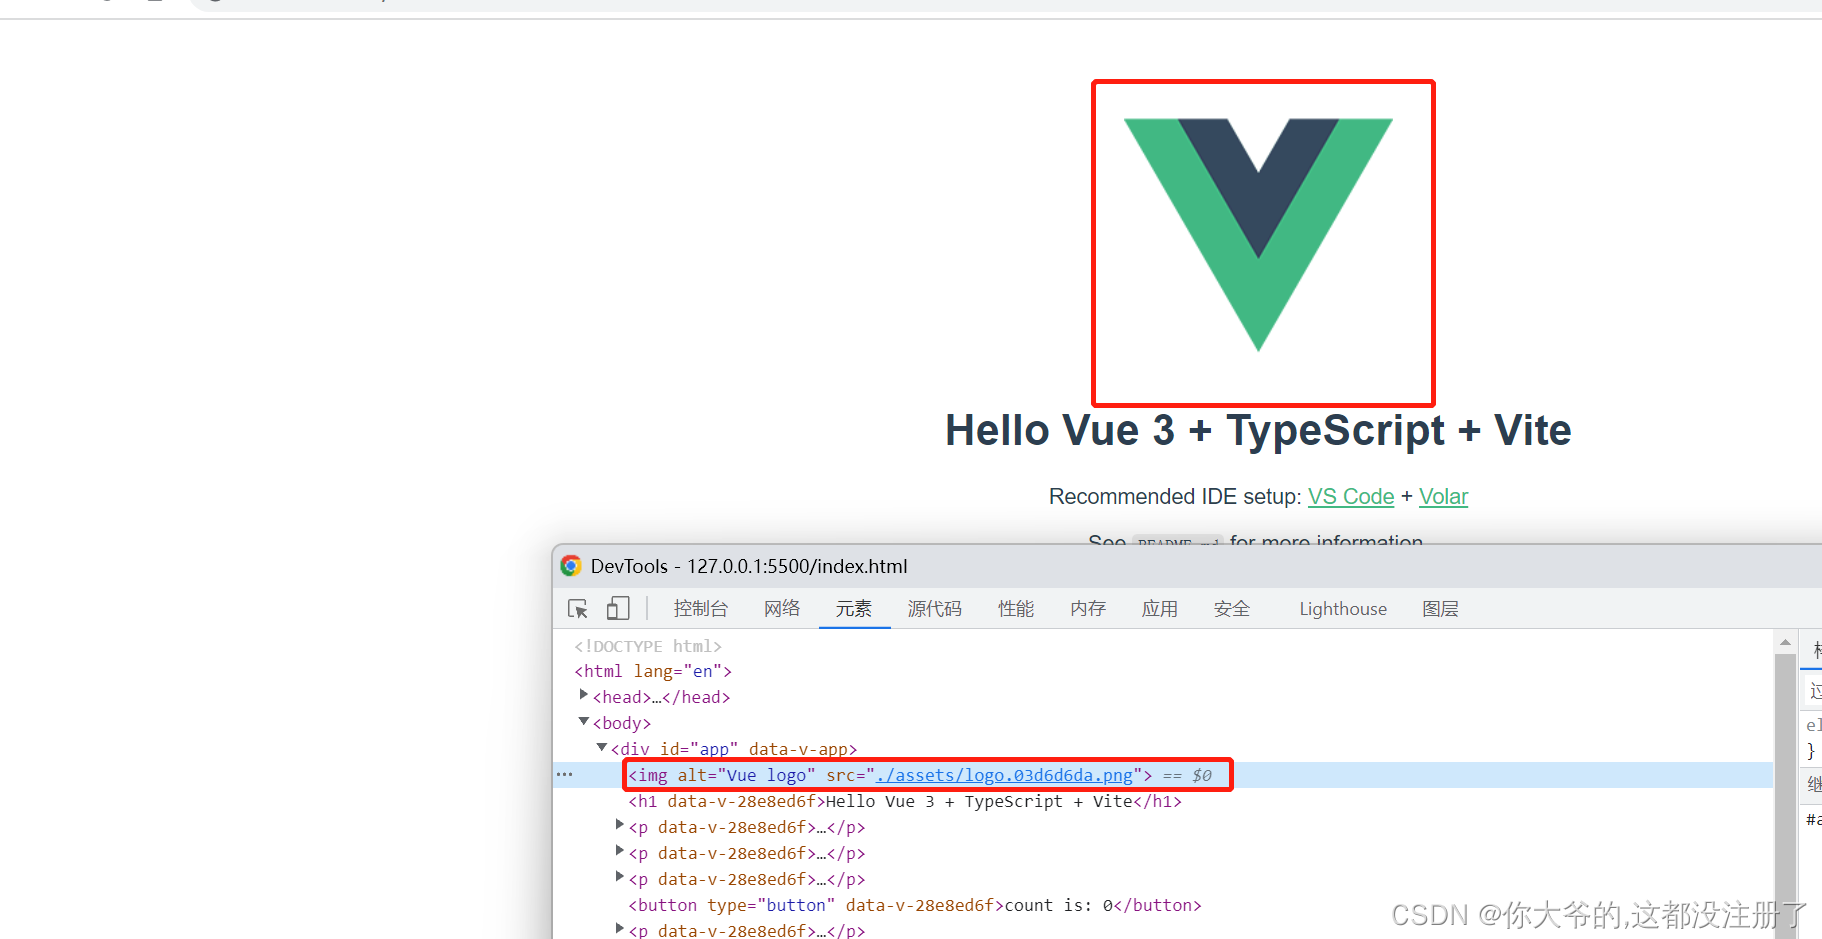Expand the third p data-v-28e8ed6f node
The width and height of the screenshot is (1822, 939).
620,877
